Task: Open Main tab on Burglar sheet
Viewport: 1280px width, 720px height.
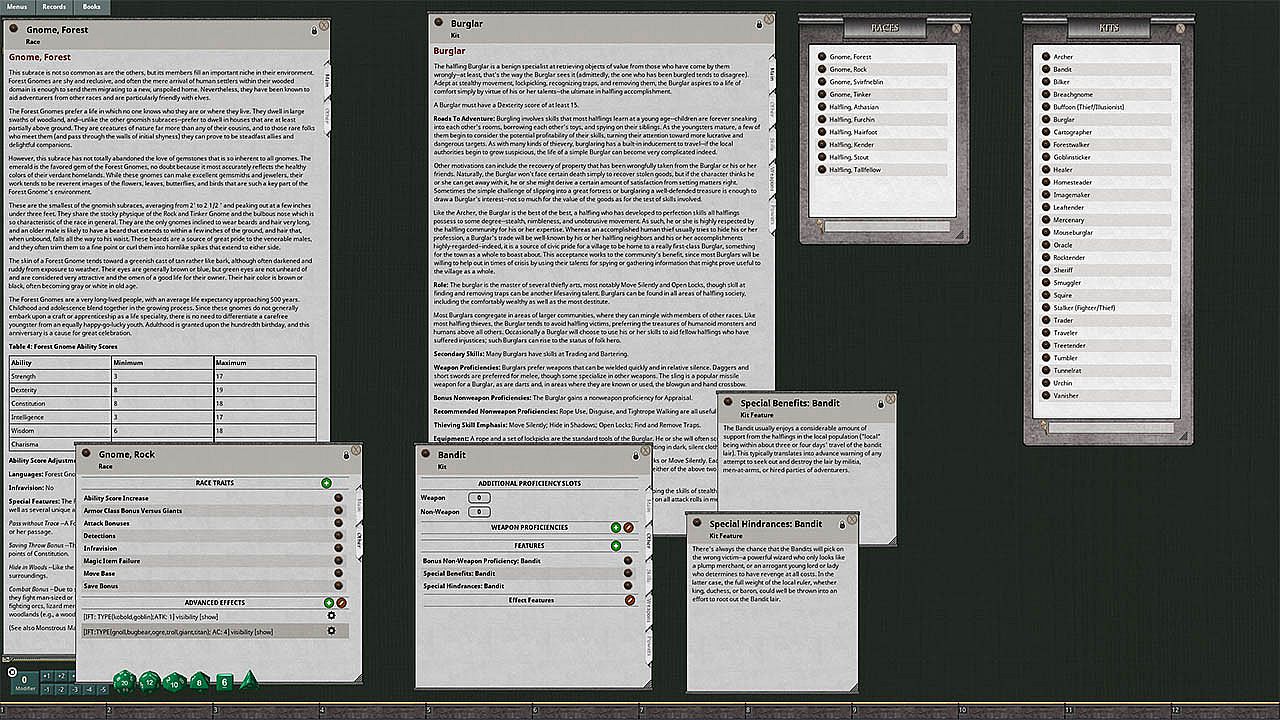Action: [774, 73]
